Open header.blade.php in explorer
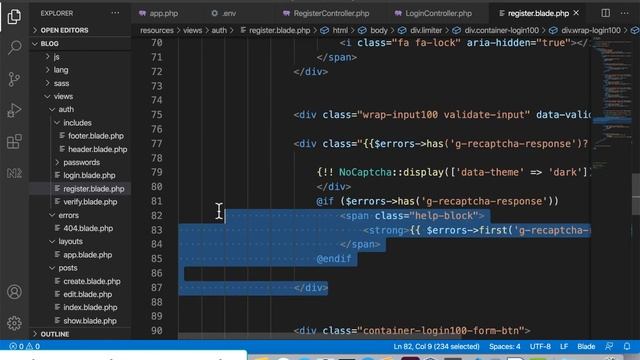Image resolution: width=640 pixels, height=360 pixels. coord(97,149)
